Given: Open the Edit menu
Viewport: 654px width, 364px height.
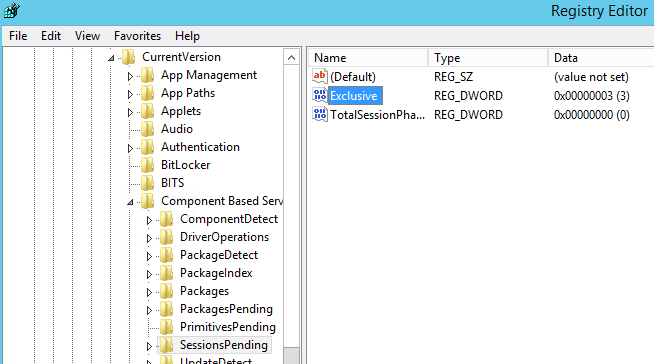Looking at the screenshot, I should coord(51,36).
